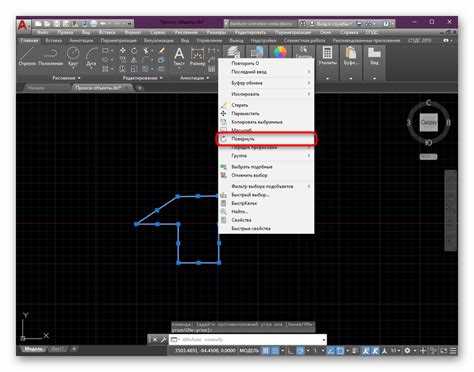Add new layout with plus button
474x372 pixels.
point(74,349)
